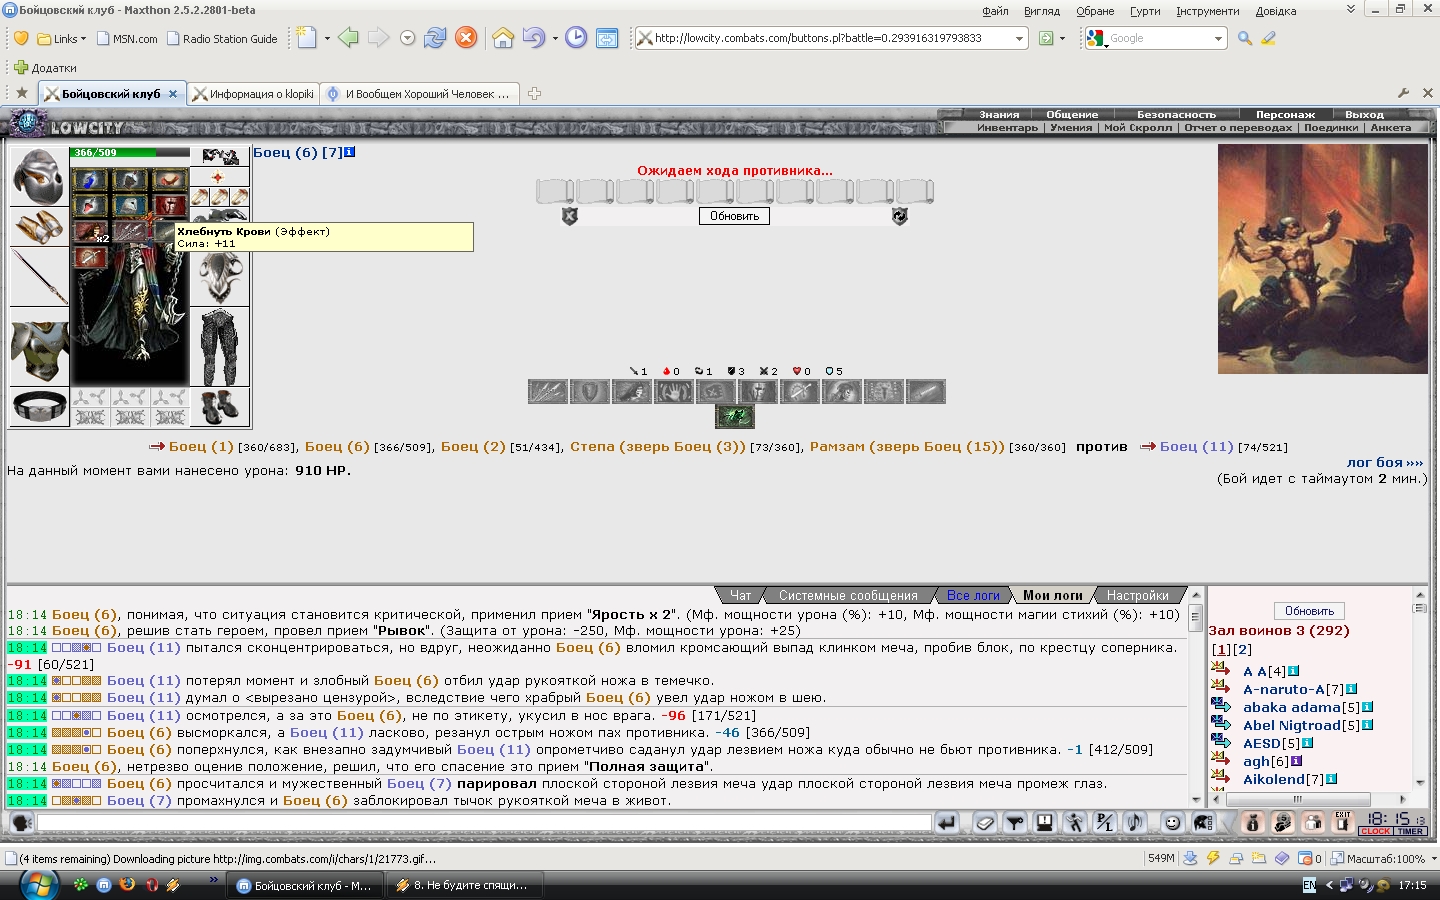This screenshot has height=900, width=1440.
Task: Open the Файл menu
Action: 995,11
